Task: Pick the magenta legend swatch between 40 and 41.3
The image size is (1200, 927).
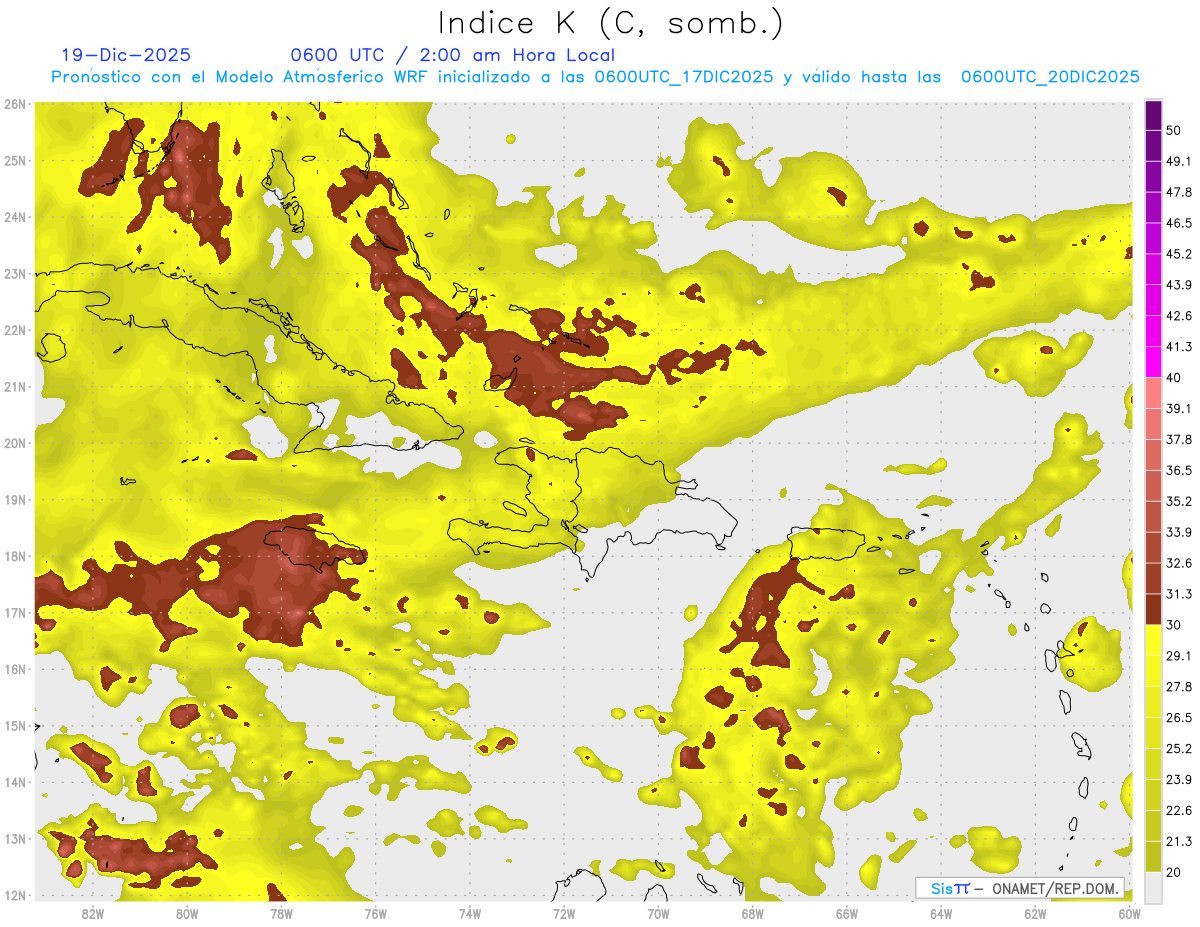Action: tap(1153, 362)
